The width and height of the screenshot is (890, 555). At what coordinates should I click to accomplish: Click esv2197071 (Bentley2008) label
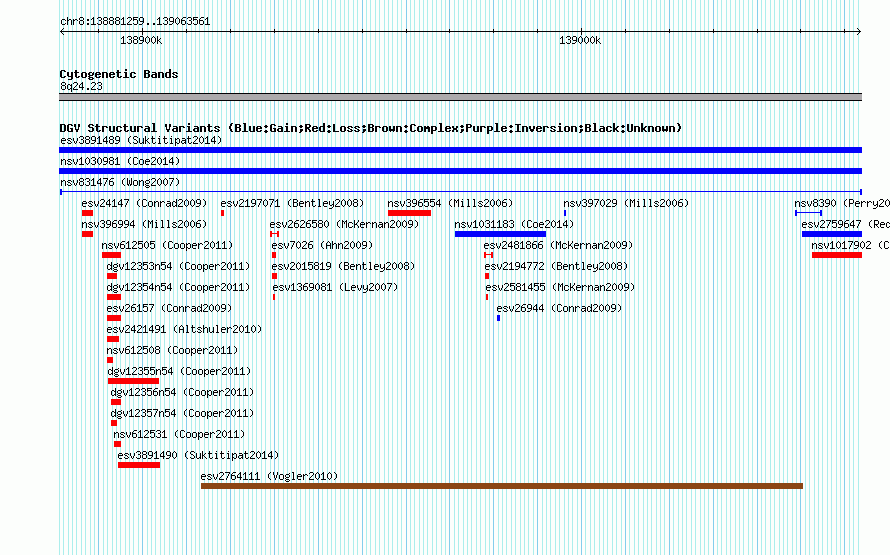[x=292, y=203]
